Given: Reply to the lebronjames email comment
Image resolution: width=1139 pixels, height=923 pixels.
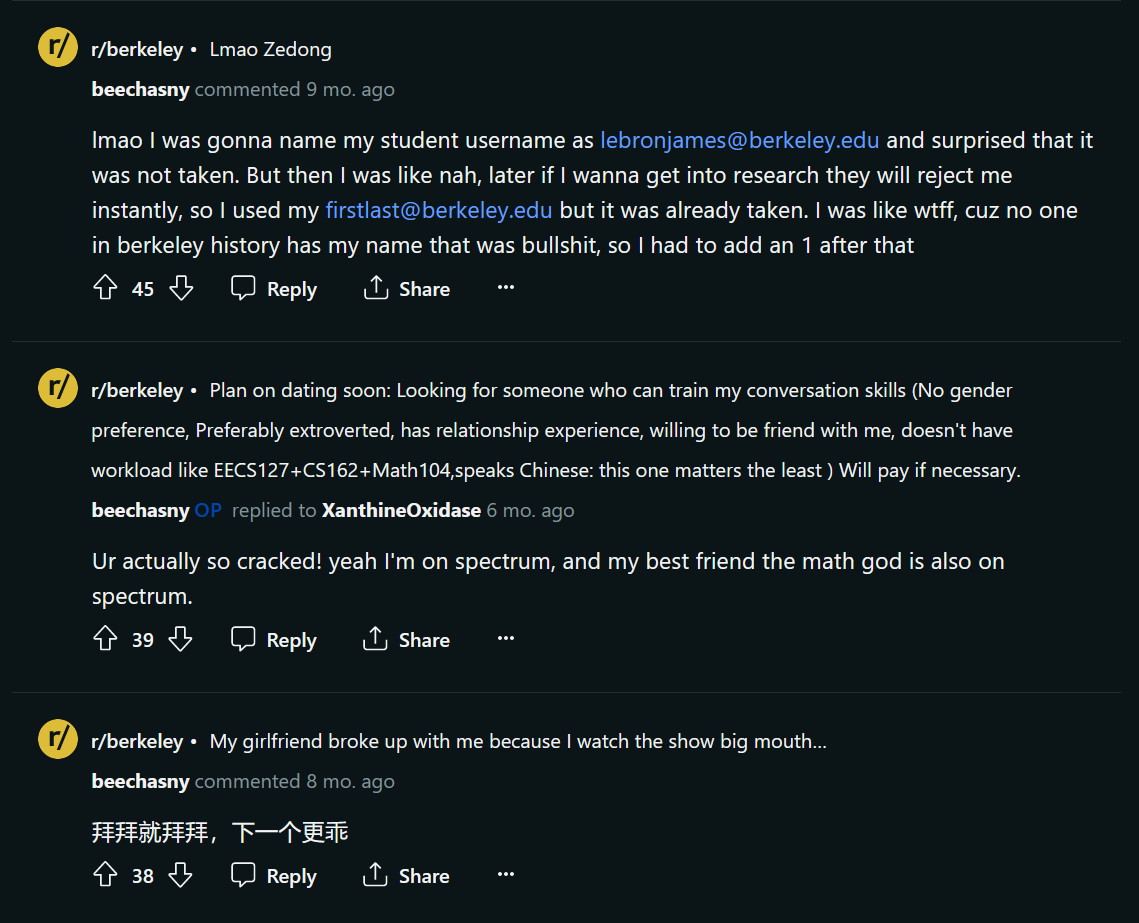Looking at the screenshot, I should tap(274, 288).
